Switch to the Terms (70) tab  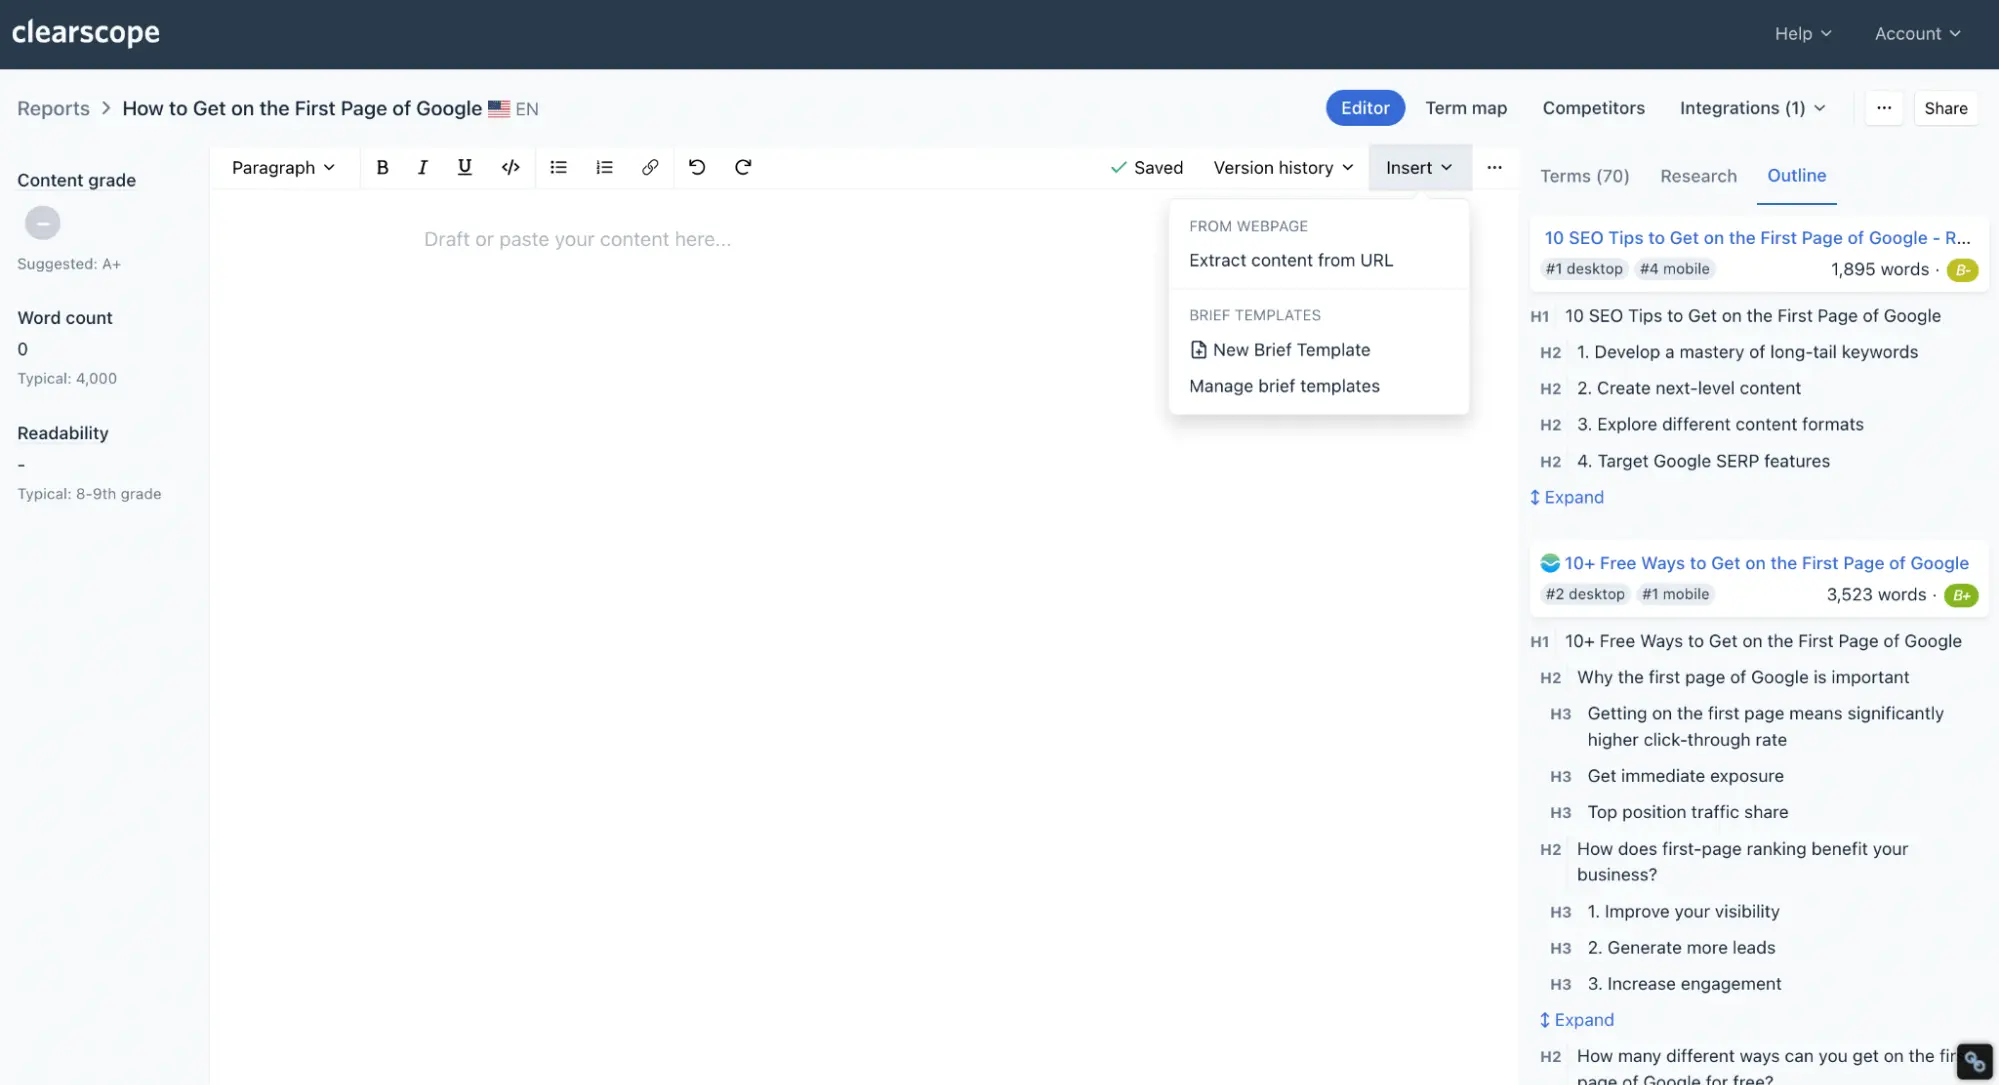1584,176
